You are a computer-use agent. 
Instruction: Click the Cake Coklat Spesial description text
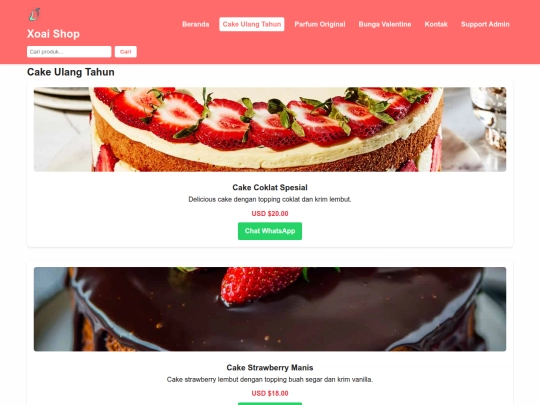coord(270,199)
